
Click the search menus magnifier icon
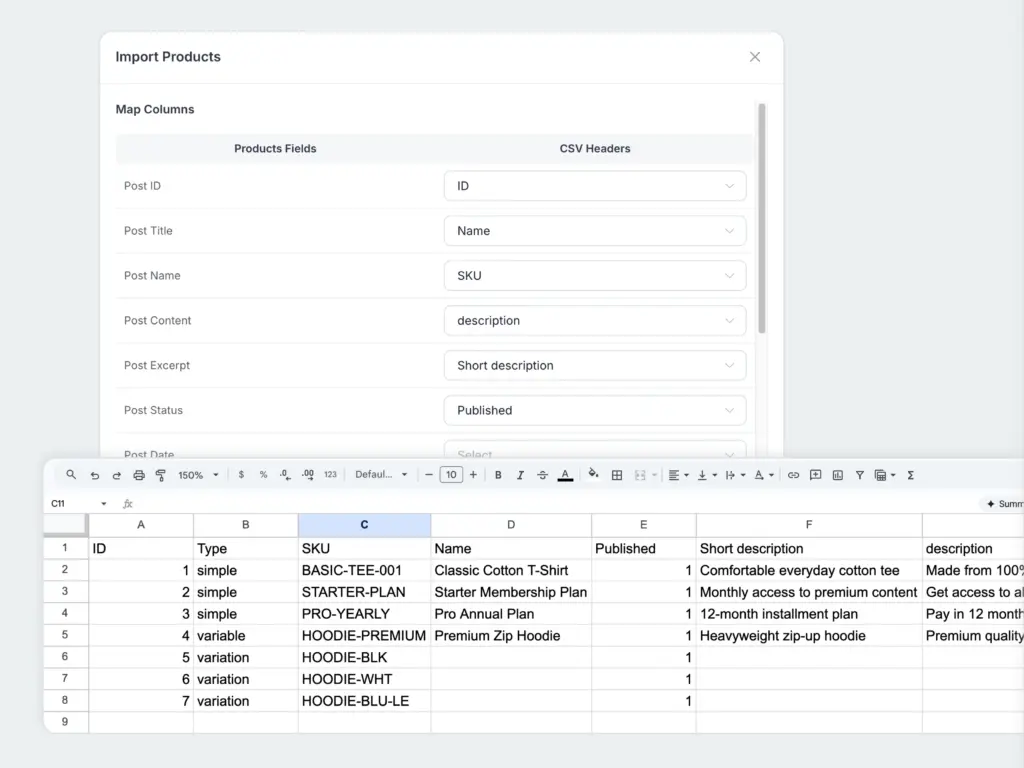(71, 475)
